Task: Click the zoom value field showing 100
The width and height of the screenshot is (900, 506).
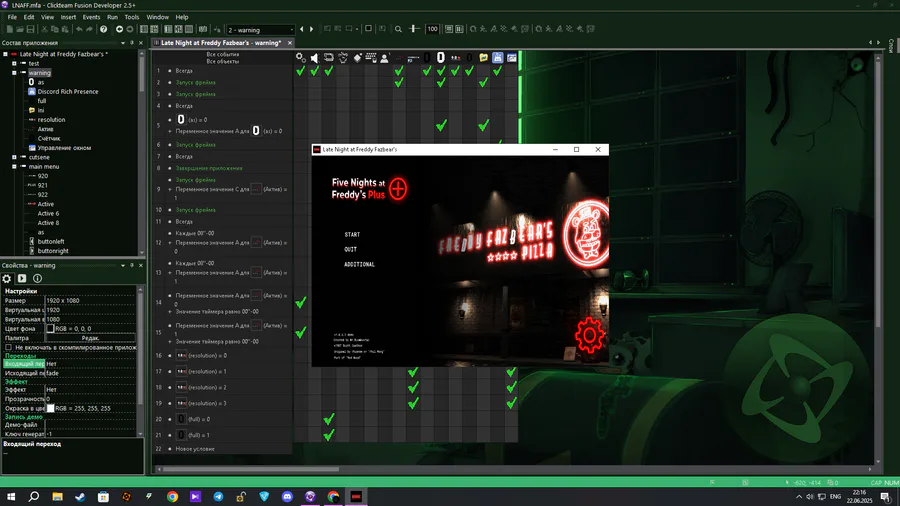Action: click(432, 29)
